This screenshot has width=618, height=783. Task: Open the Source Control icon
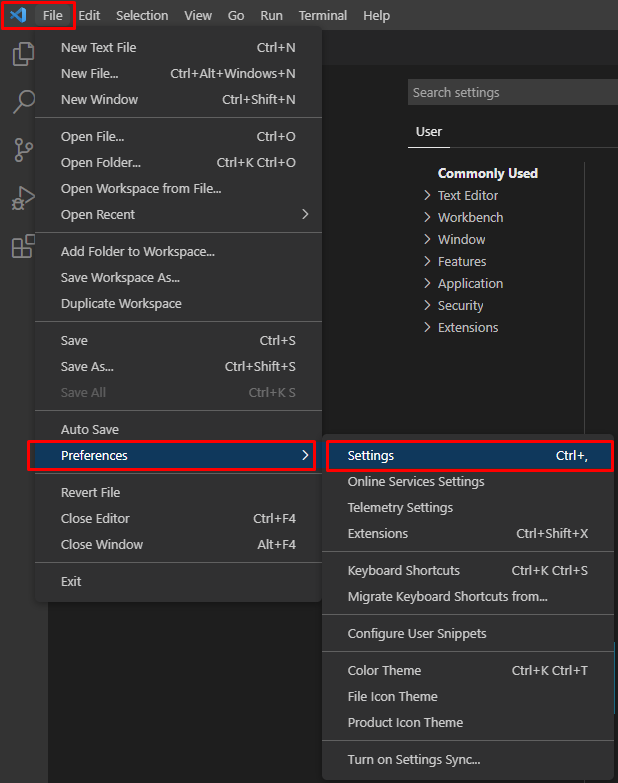[23, 150]
